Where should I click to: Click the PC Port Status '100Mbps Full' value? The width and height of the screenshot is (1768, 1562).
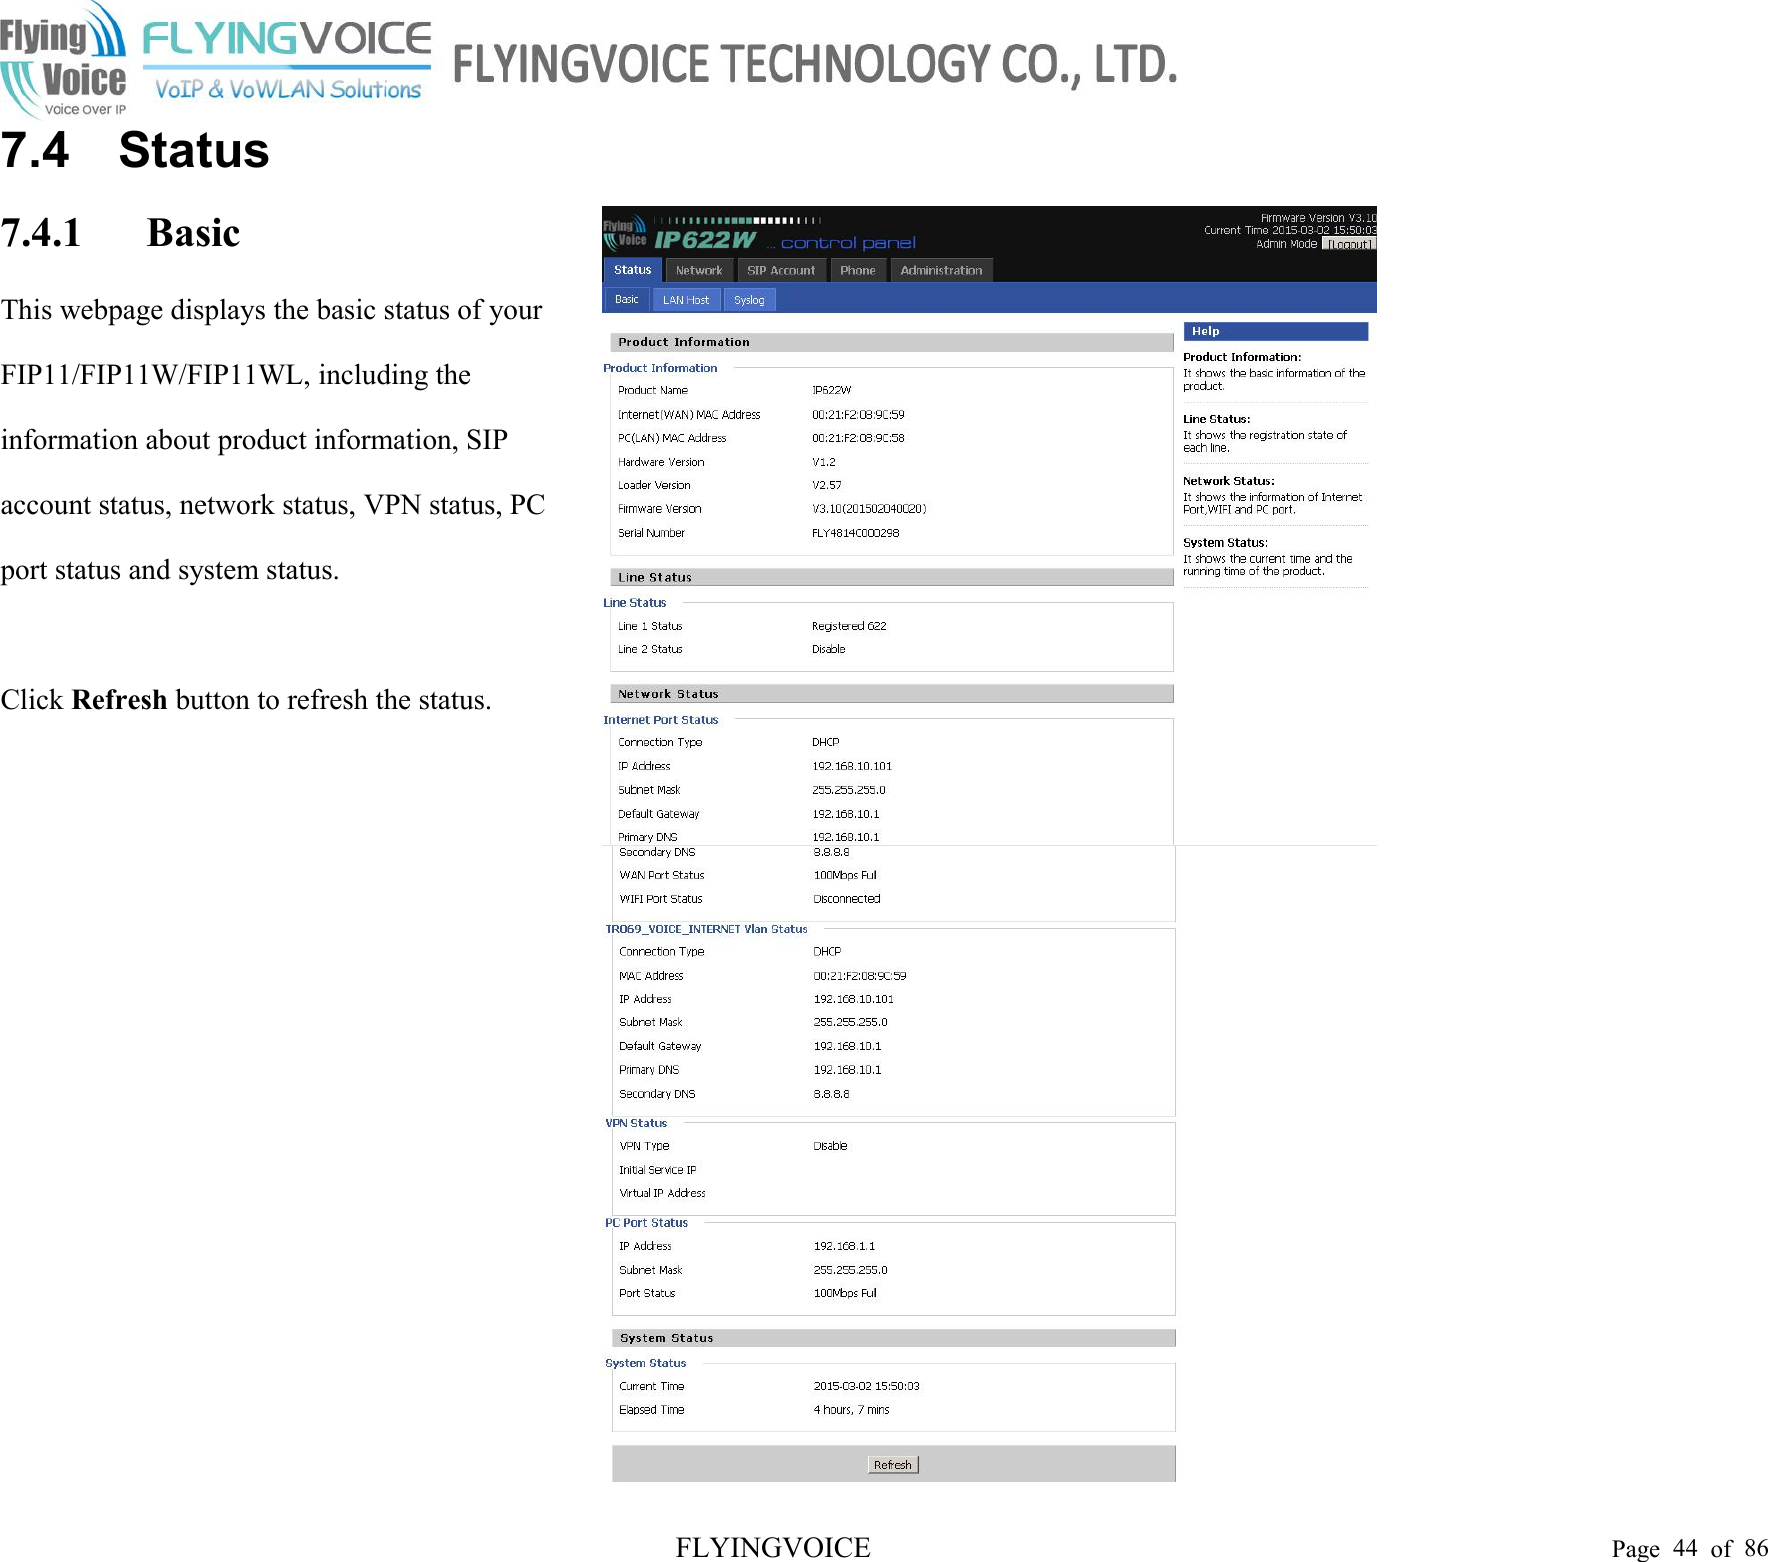(845, 1293)
